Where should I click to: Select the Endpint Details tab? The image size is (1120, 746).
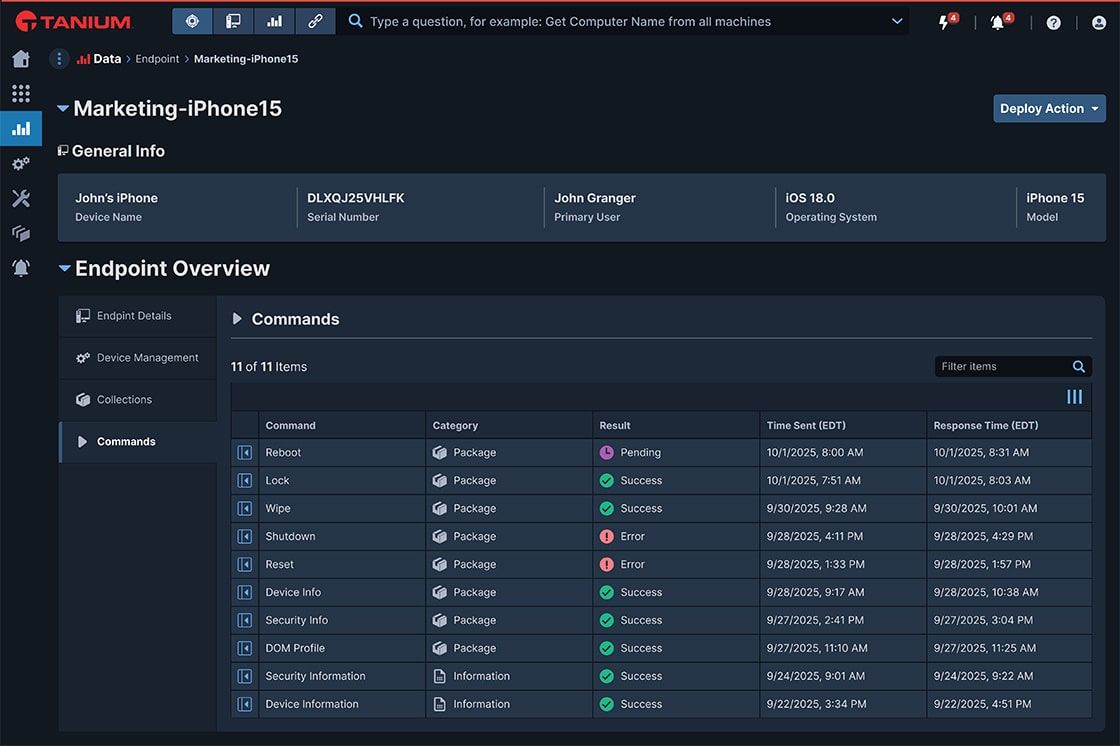pos(138,316)
